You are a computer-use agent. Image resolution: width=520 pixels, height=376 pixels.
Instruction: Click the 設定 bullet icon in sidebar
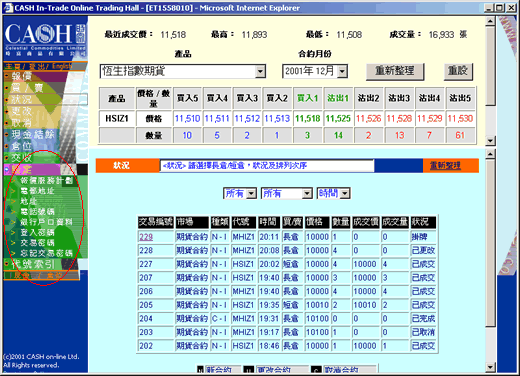tap(7, 170)
